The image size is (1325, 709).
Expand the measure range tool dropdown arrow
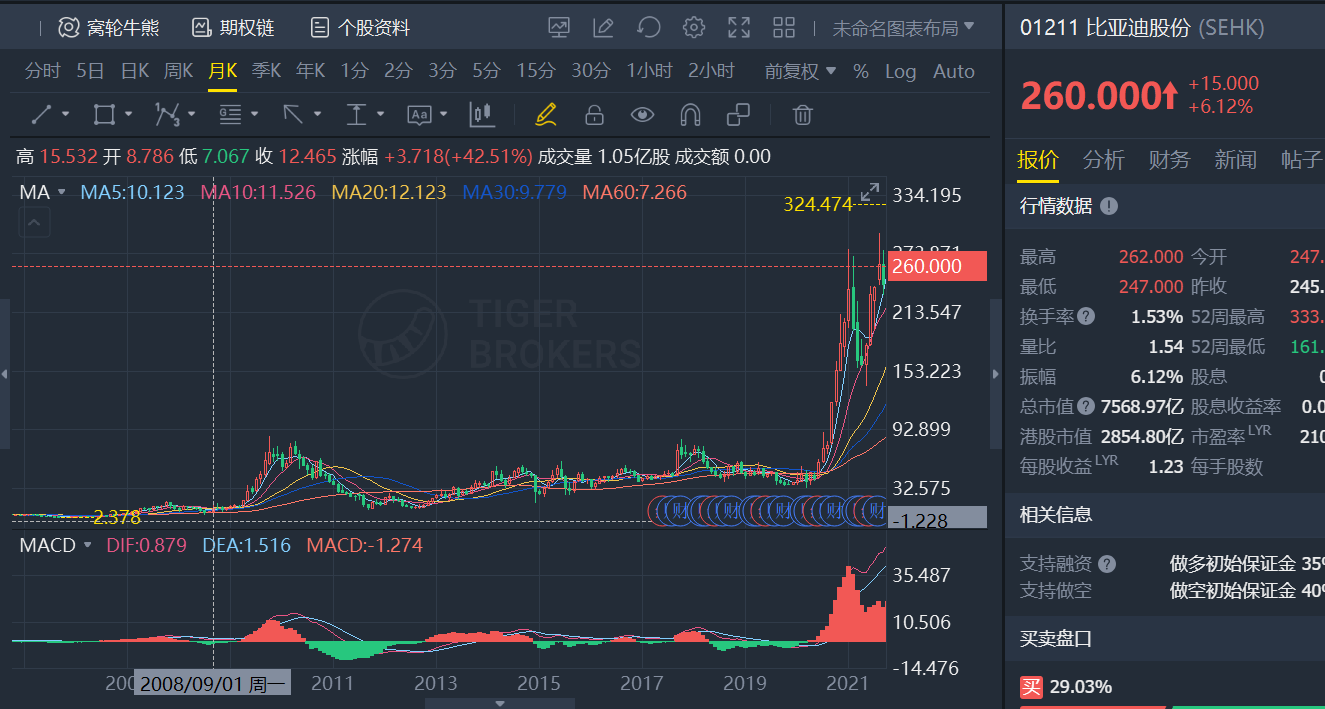click(x=380, y=115)
